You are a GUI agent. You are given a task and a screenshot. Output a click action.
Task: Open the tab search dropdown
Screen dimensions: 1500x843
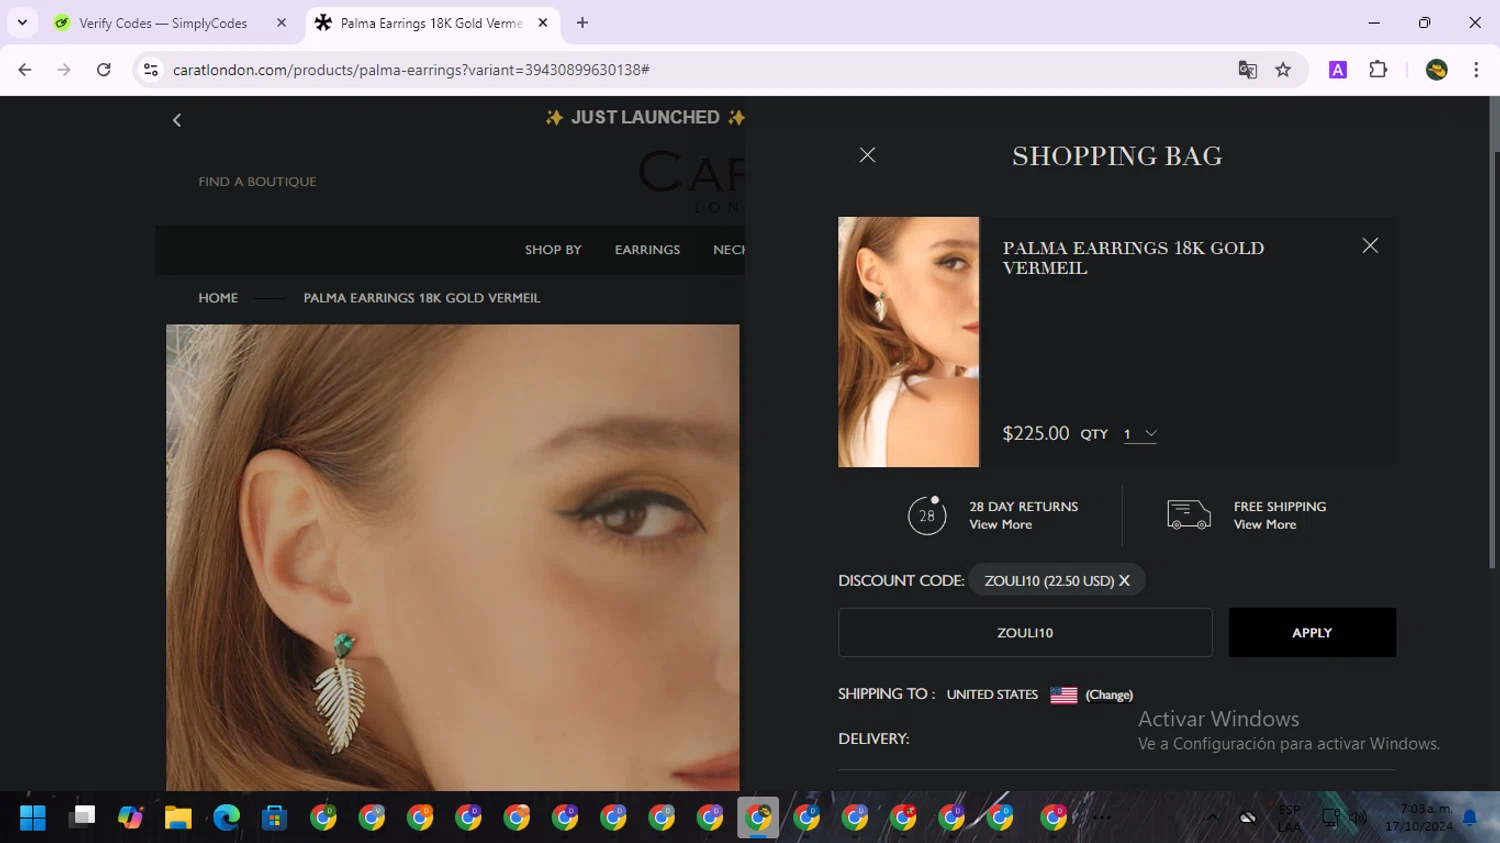coord(22,23)
